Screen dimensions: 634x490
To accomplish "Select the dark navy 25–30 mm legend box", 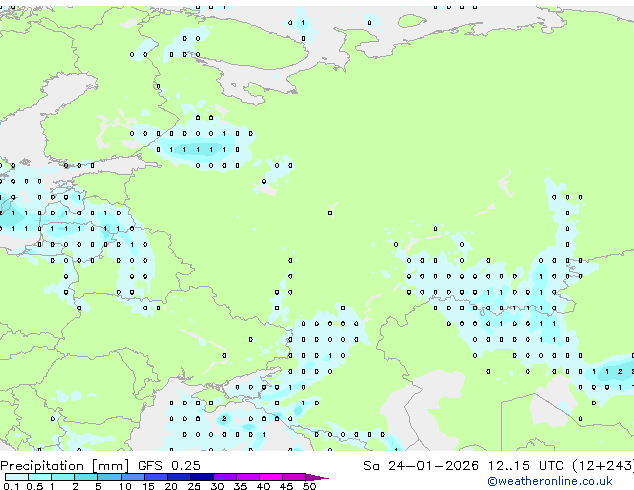I will (x=201, y=477).
